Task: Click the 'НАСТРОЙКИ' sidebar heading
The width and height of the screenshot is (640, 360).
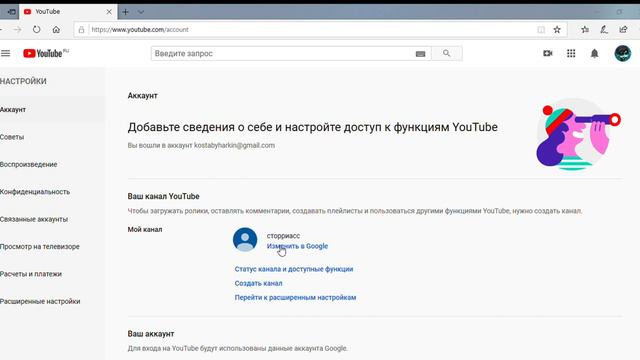Action: 23,81
